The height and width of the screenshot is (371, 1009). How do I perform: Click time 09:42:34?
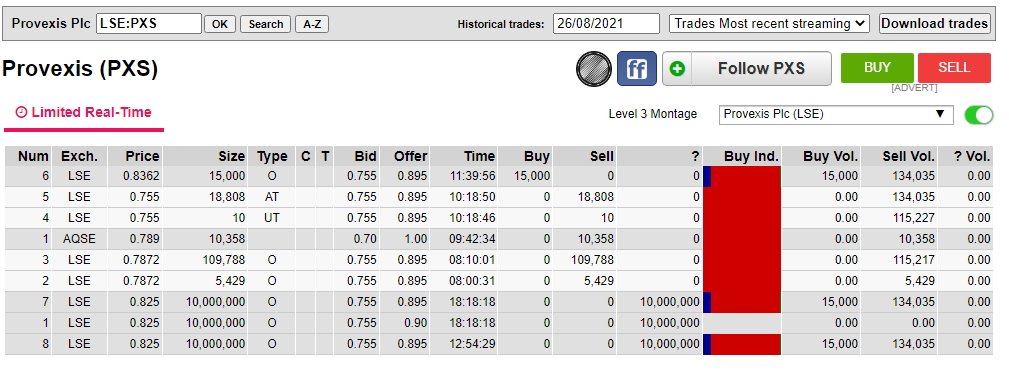pos(472,239)
